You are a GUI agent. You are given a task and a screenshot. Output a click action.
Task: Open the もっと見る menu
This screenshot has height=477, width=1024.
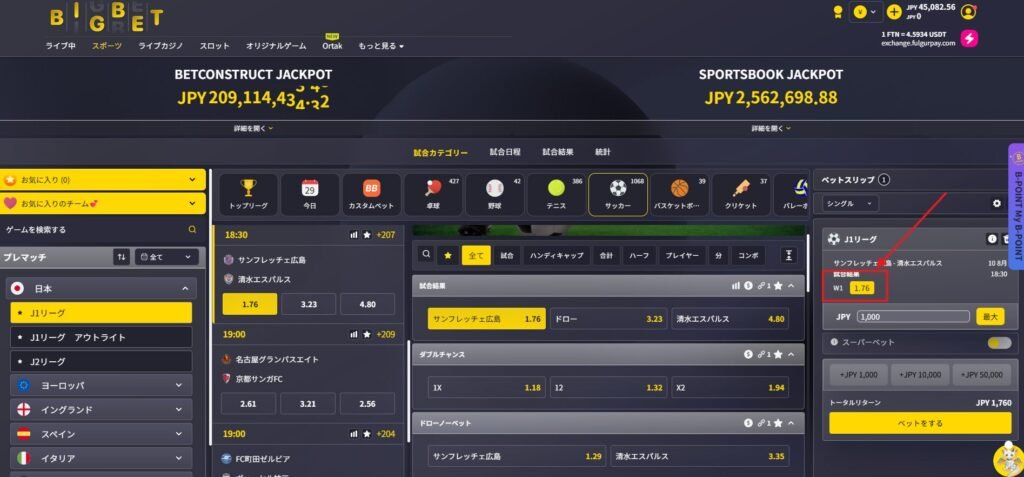tap(381, 46)
